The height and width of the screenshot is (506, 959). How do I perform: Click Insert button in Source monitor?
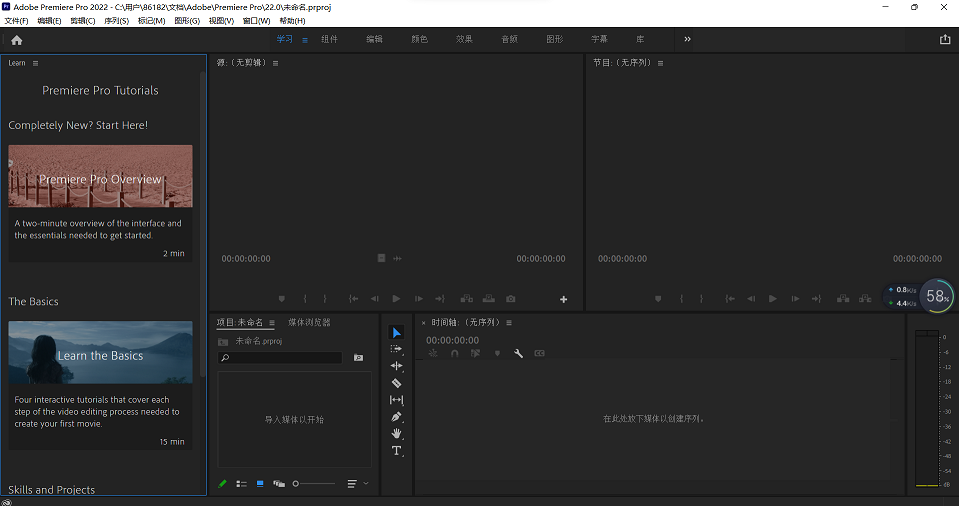pyautogui.click(x=467, y=299)
